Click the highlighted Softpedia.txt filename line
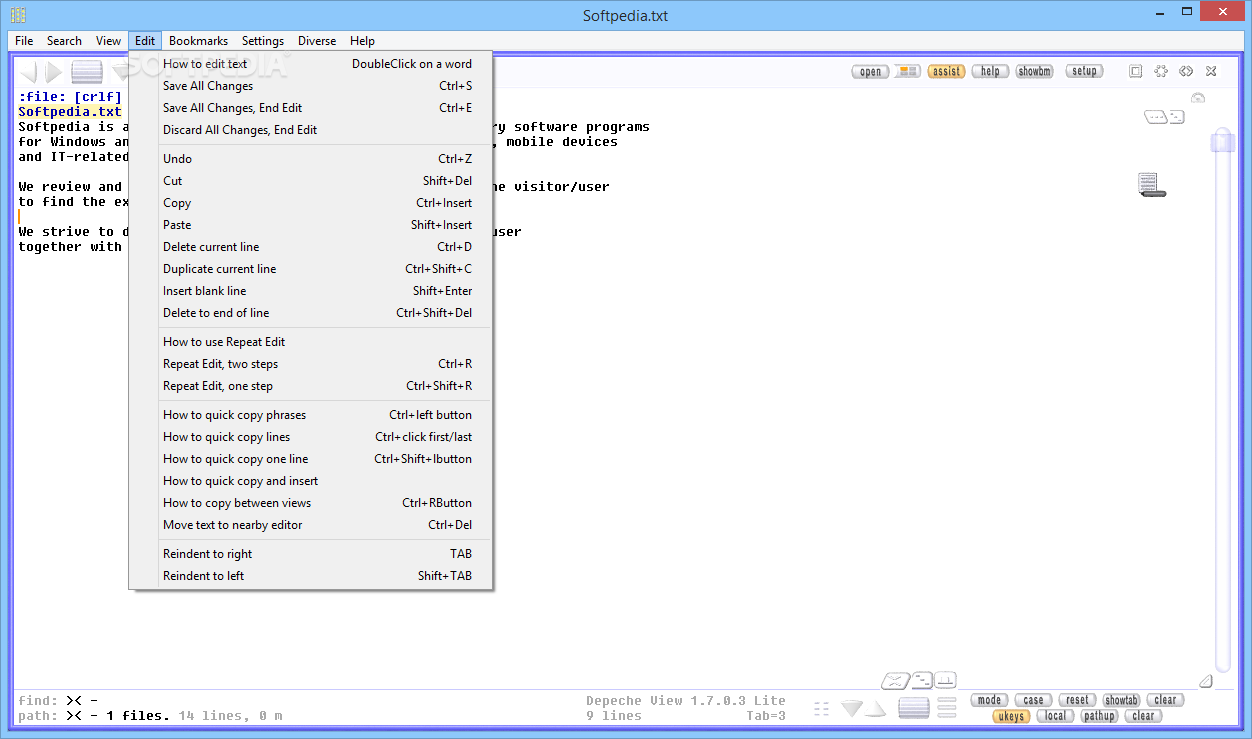Image resolution: width=1252 pixels, height=739 pixels. click(70, 112)
